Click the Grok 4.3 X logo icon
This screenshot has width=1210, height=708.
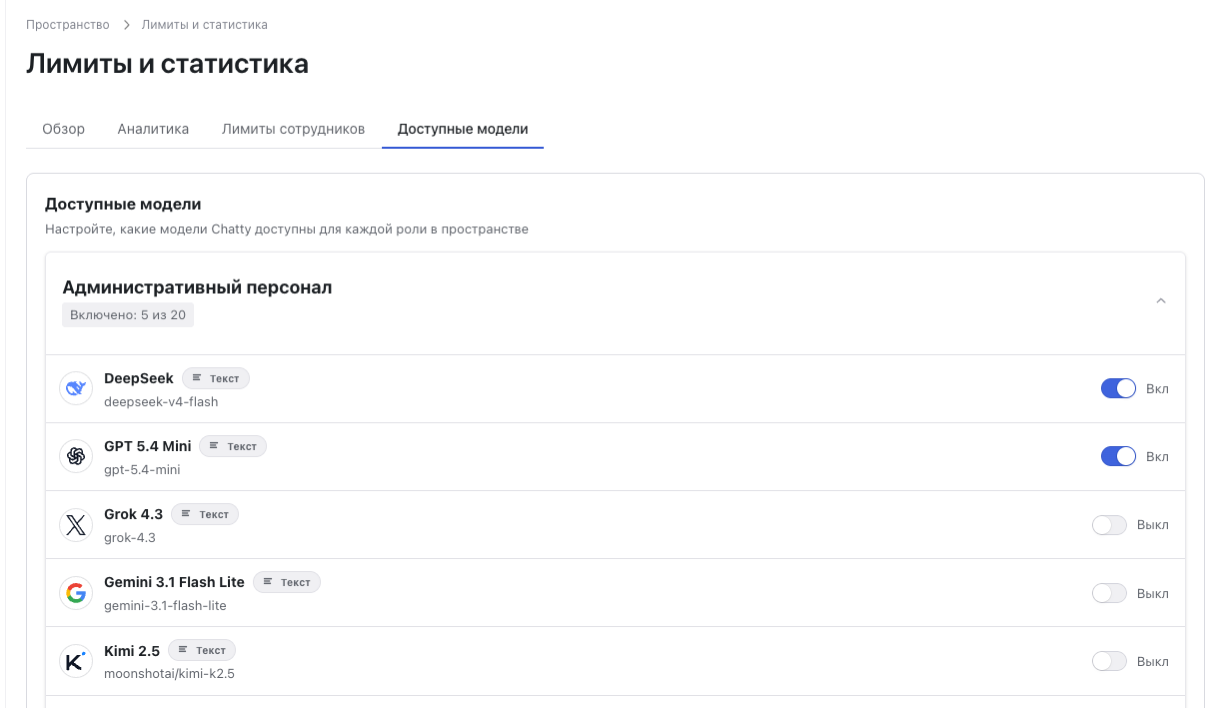click(x=76, y=524)
